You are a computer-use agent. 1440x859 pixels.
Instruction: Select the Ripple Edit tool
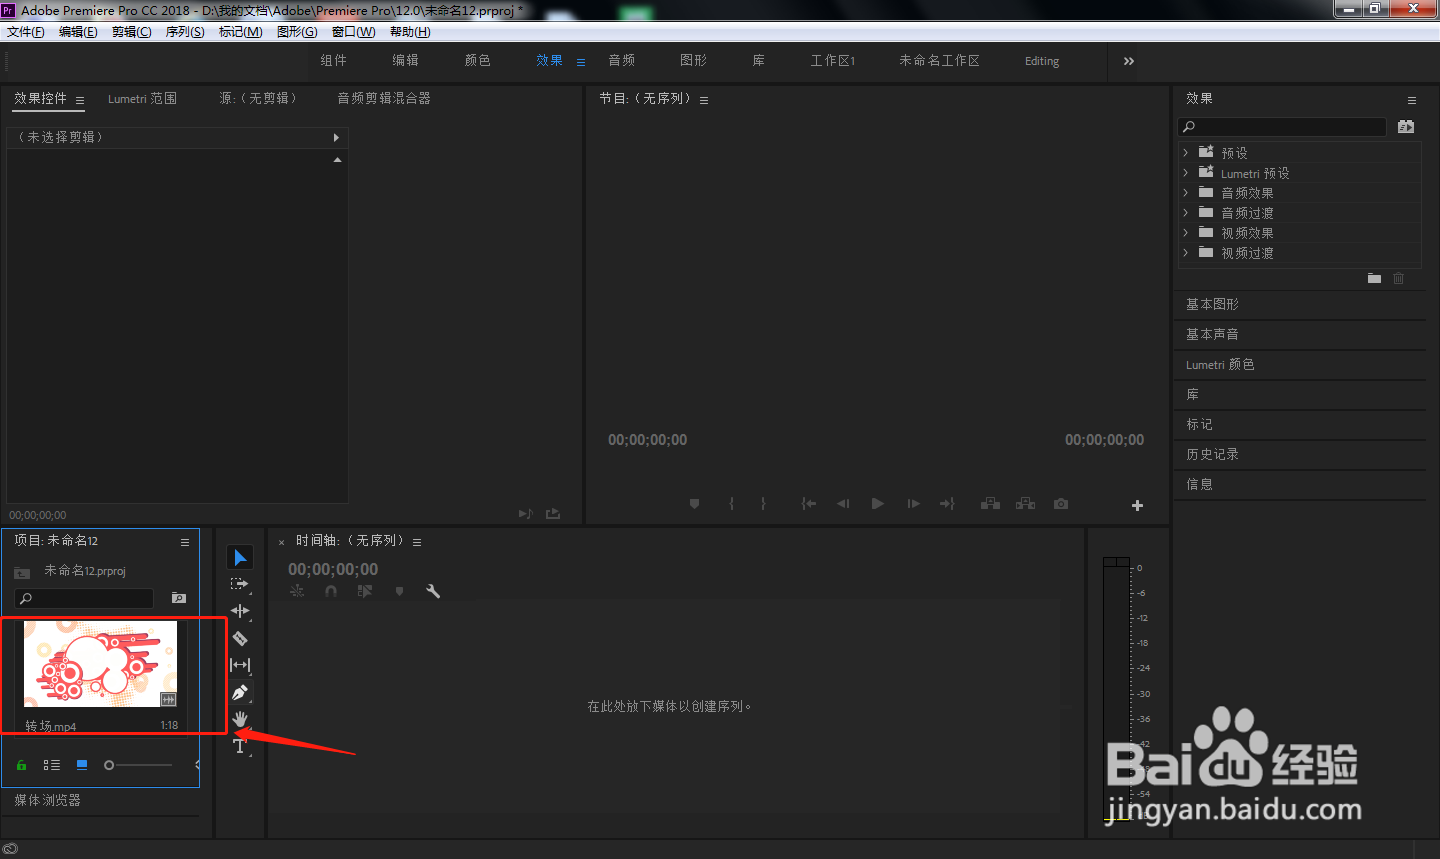point(240,611)
